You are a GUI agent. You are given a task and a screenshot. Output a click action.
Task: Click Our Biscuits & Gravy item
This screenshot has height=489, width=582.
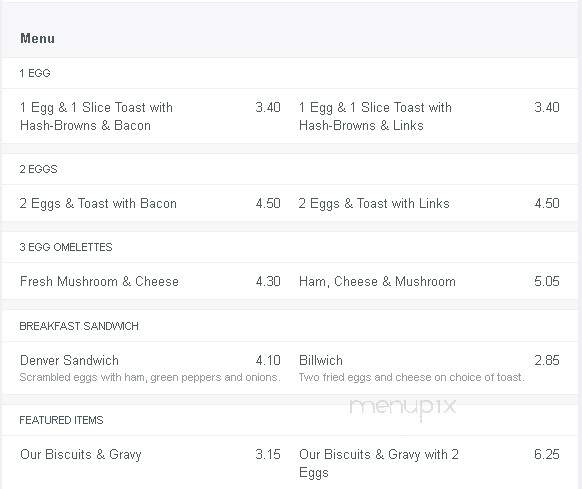(x=81, y=454)
